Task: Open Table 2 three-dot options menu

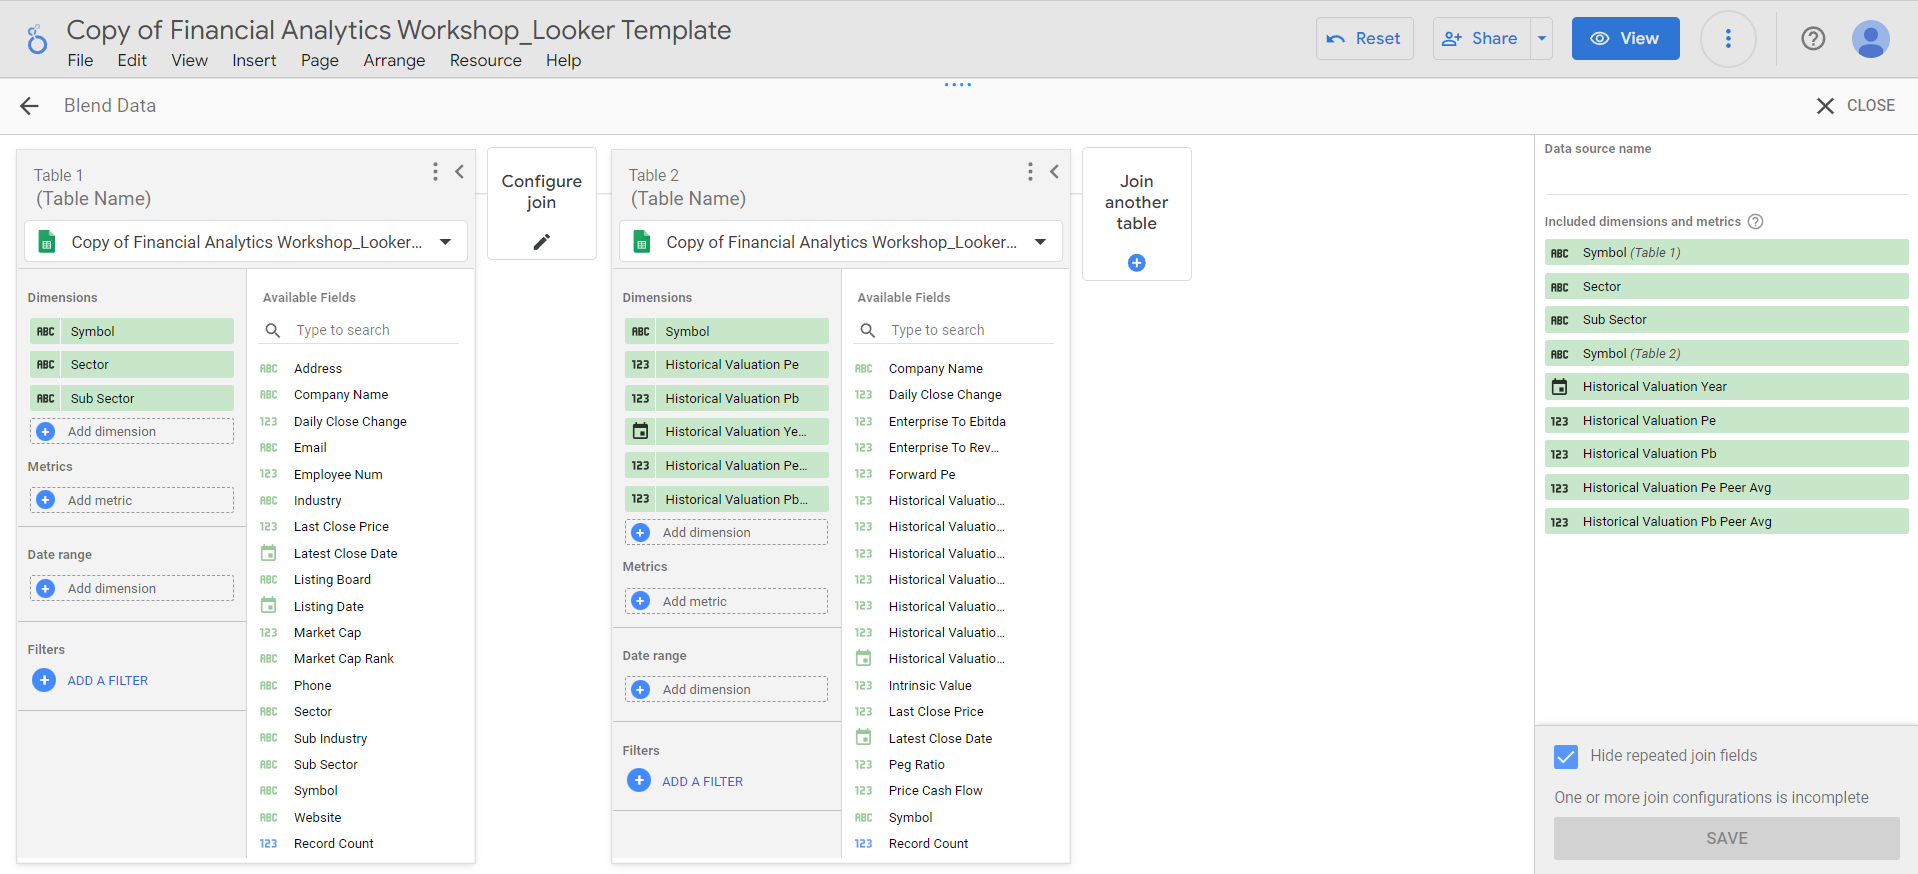Action: pos(1030,172)
